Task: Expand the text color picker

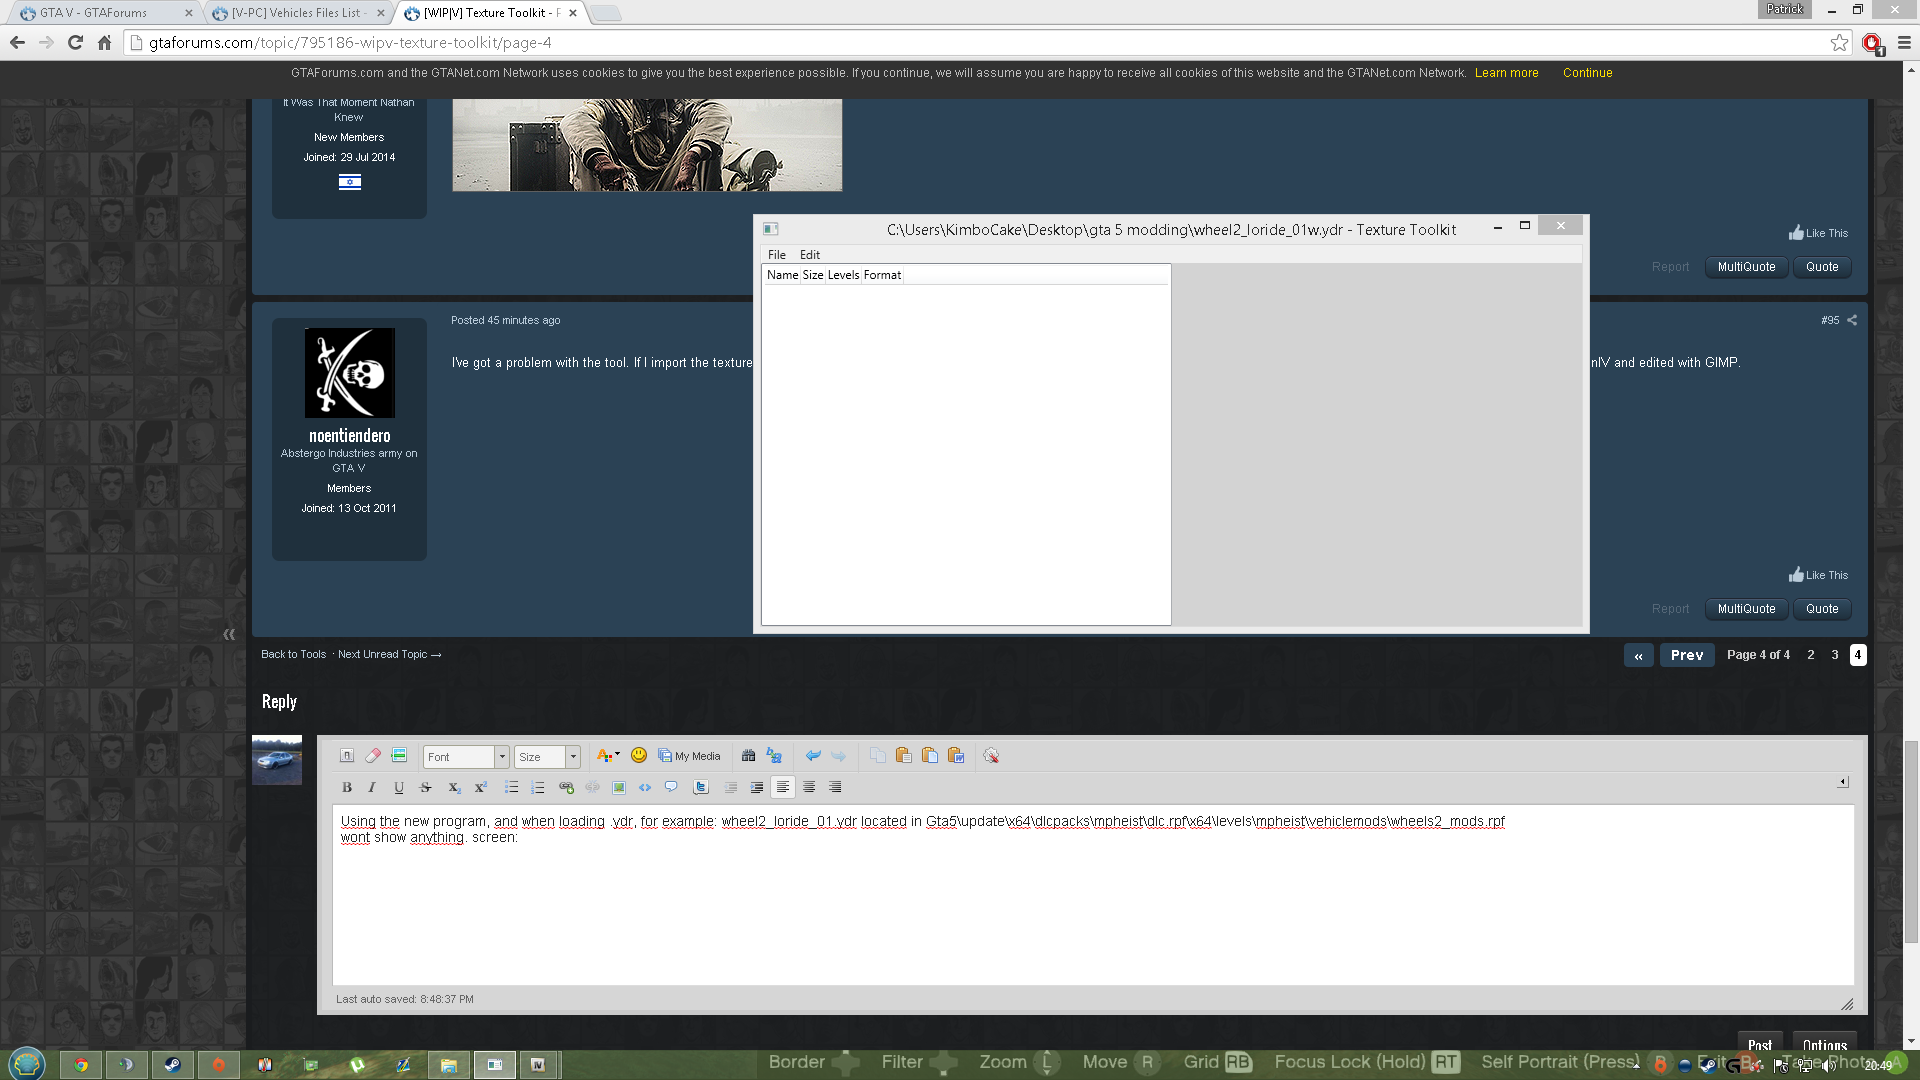Action: coord(617,755)
